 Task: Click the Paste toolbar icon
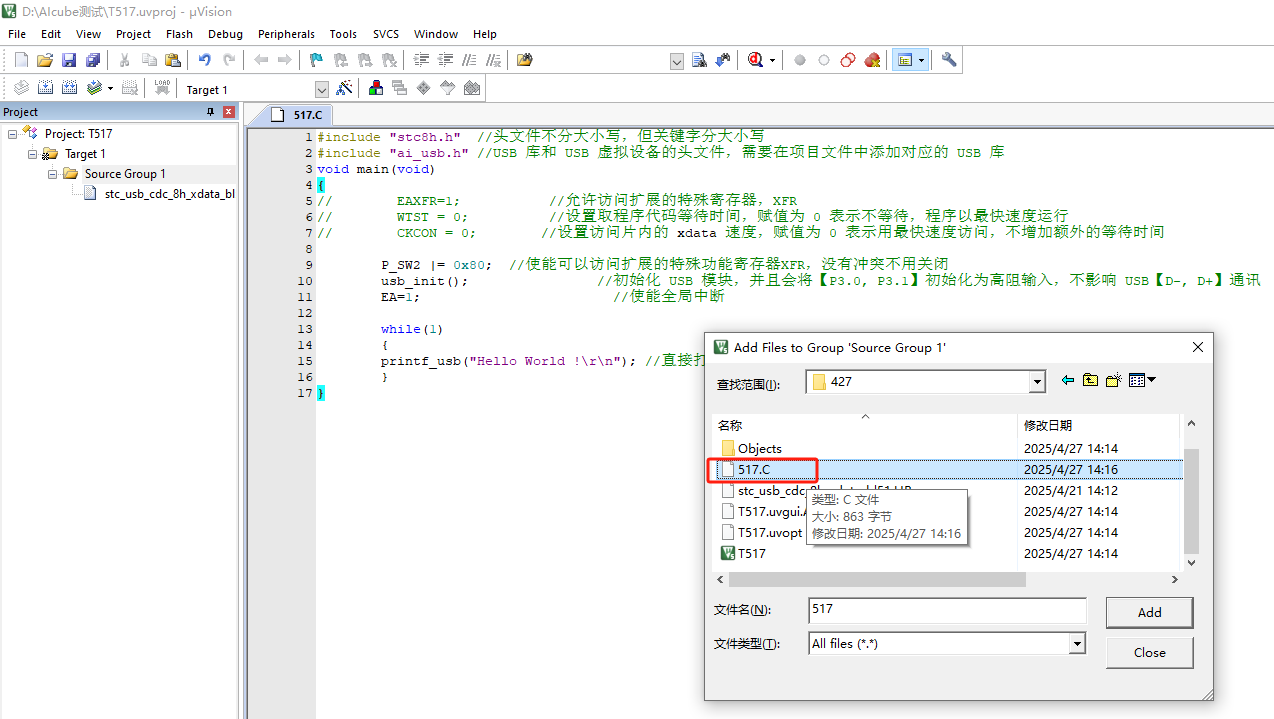pyautogui.click(x=172, y=60)
